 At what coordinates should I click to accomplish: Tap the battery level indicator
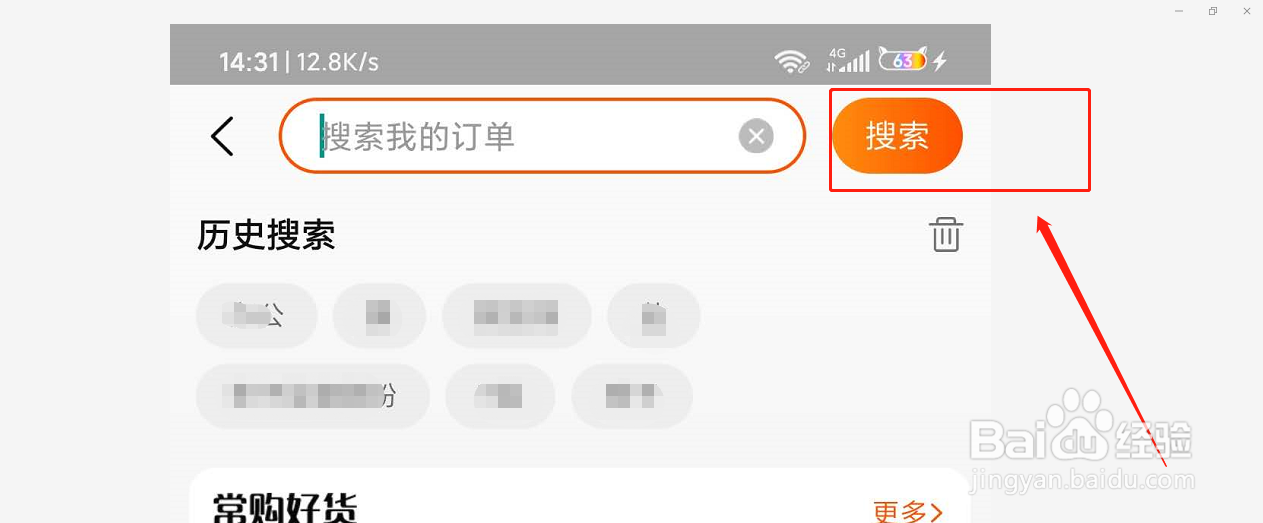pos(903,60)
